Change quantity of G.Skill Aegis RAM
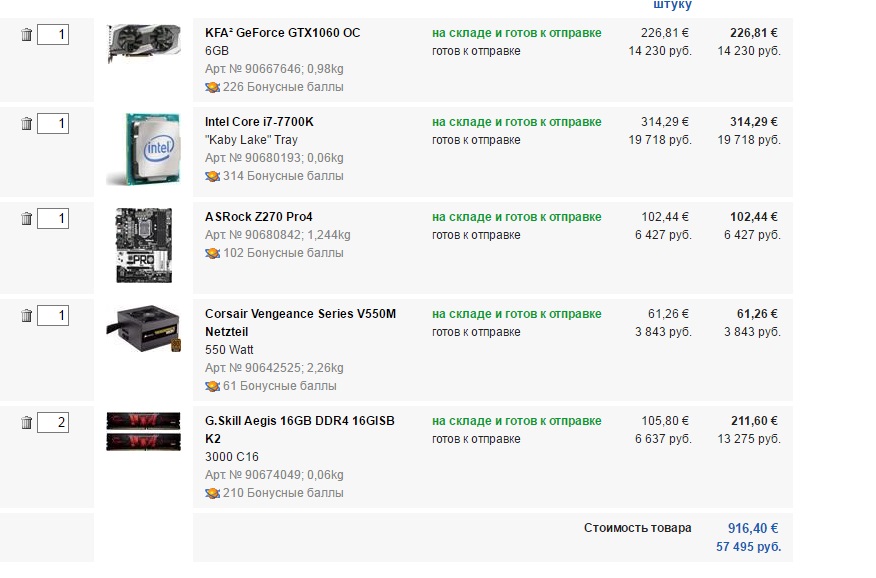The image size is (876, 578). coord(53,423)
